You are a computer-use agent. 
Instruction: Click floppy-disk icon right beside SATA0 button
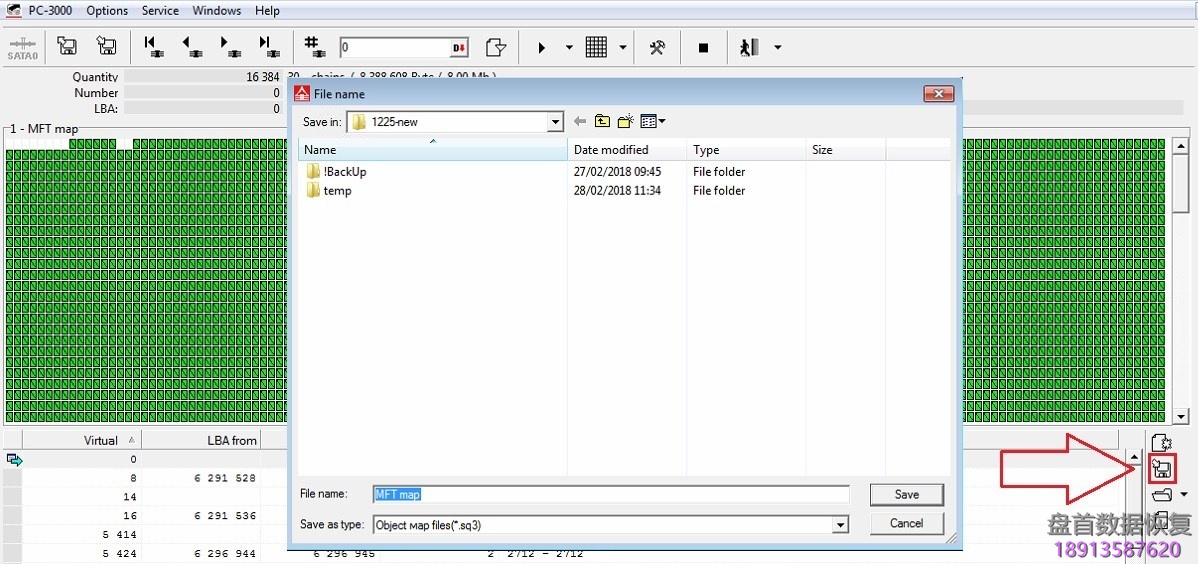(x=67, y=47)
